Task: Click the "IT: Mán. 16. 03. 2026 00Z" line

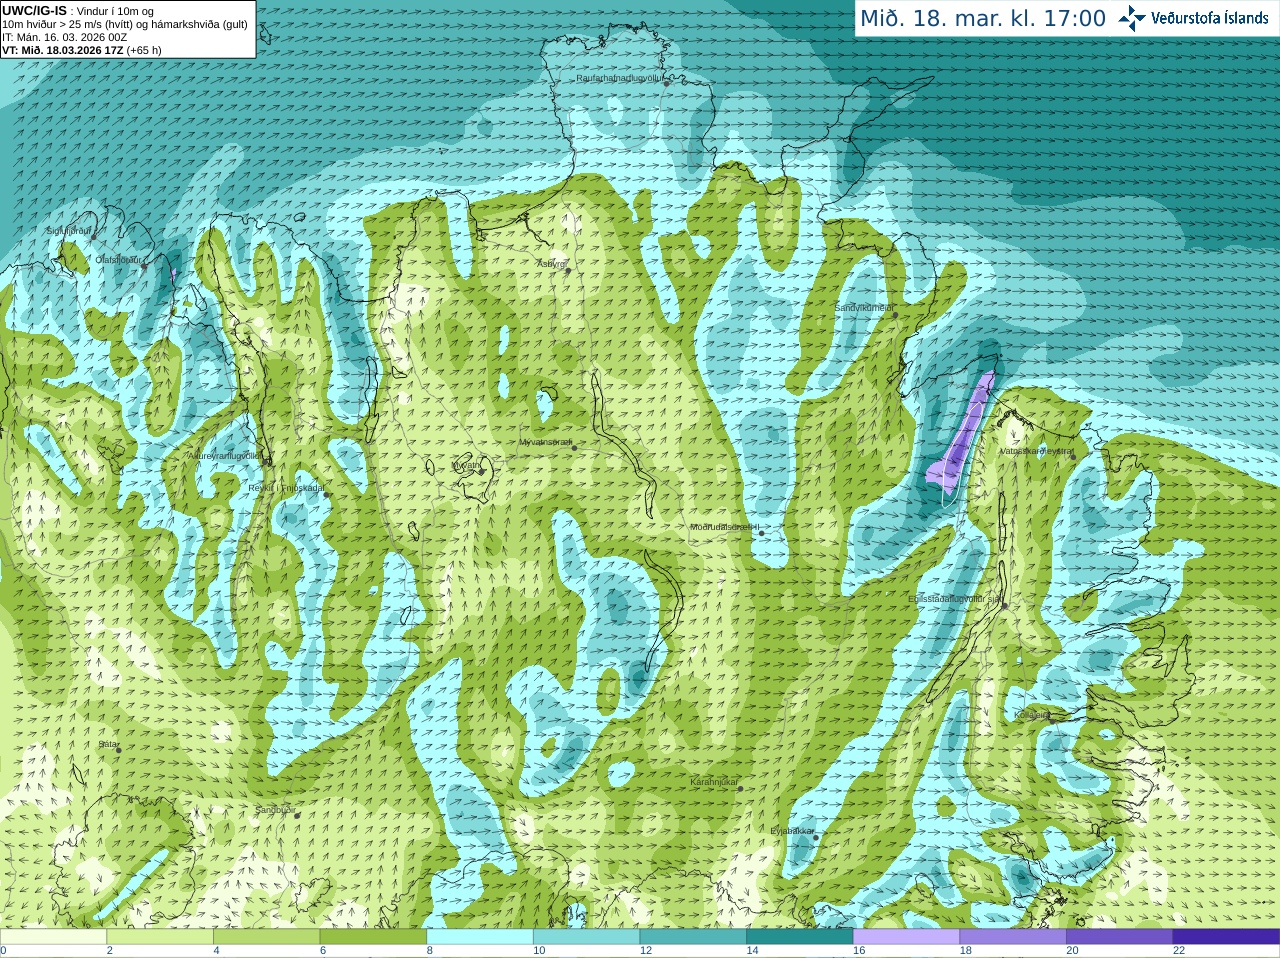Action: (65, 37)
